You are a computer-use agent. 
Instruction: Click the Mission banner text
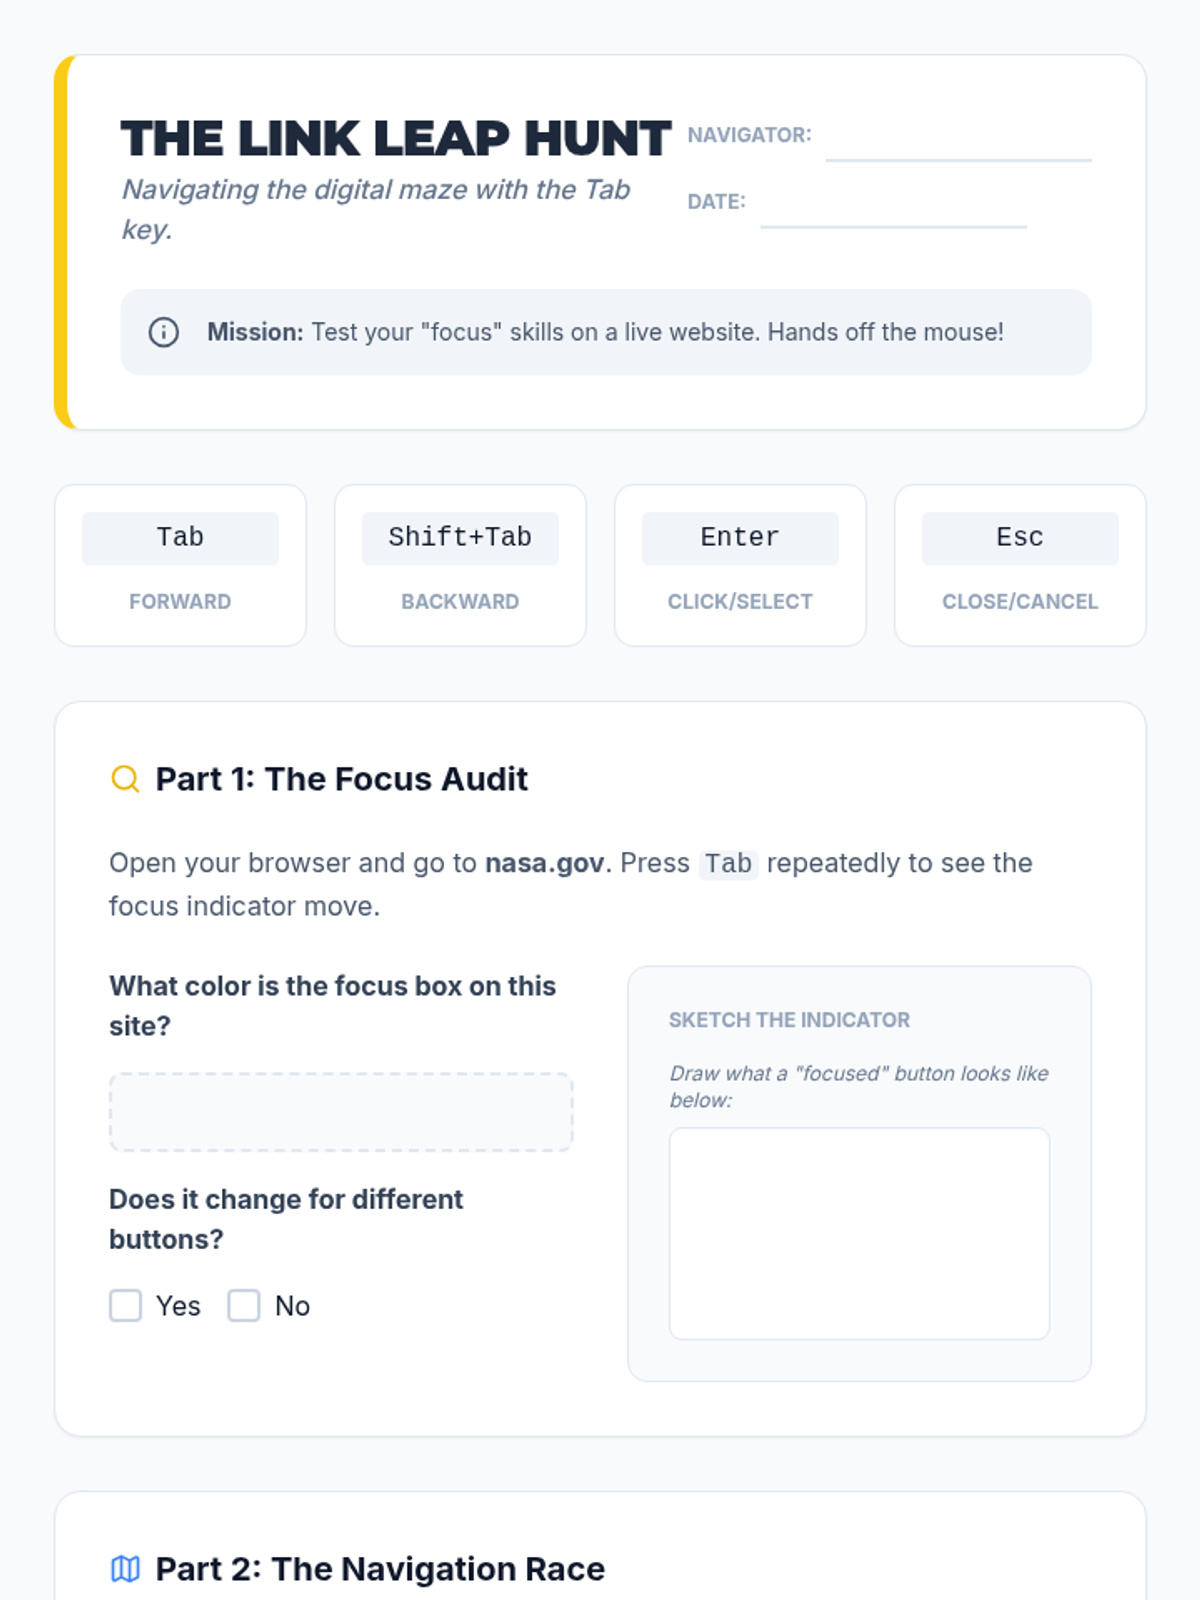(x=605, y=332)
